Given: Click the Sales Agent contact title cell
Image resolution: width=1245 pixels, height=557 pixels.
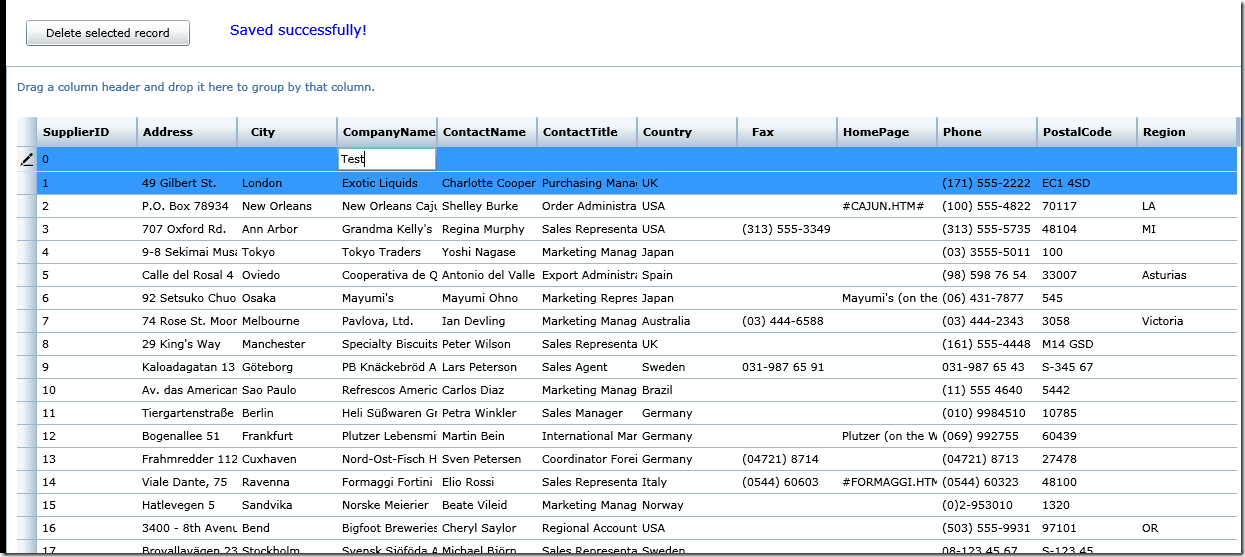Looking at the screenshot, I should (587, 367).
